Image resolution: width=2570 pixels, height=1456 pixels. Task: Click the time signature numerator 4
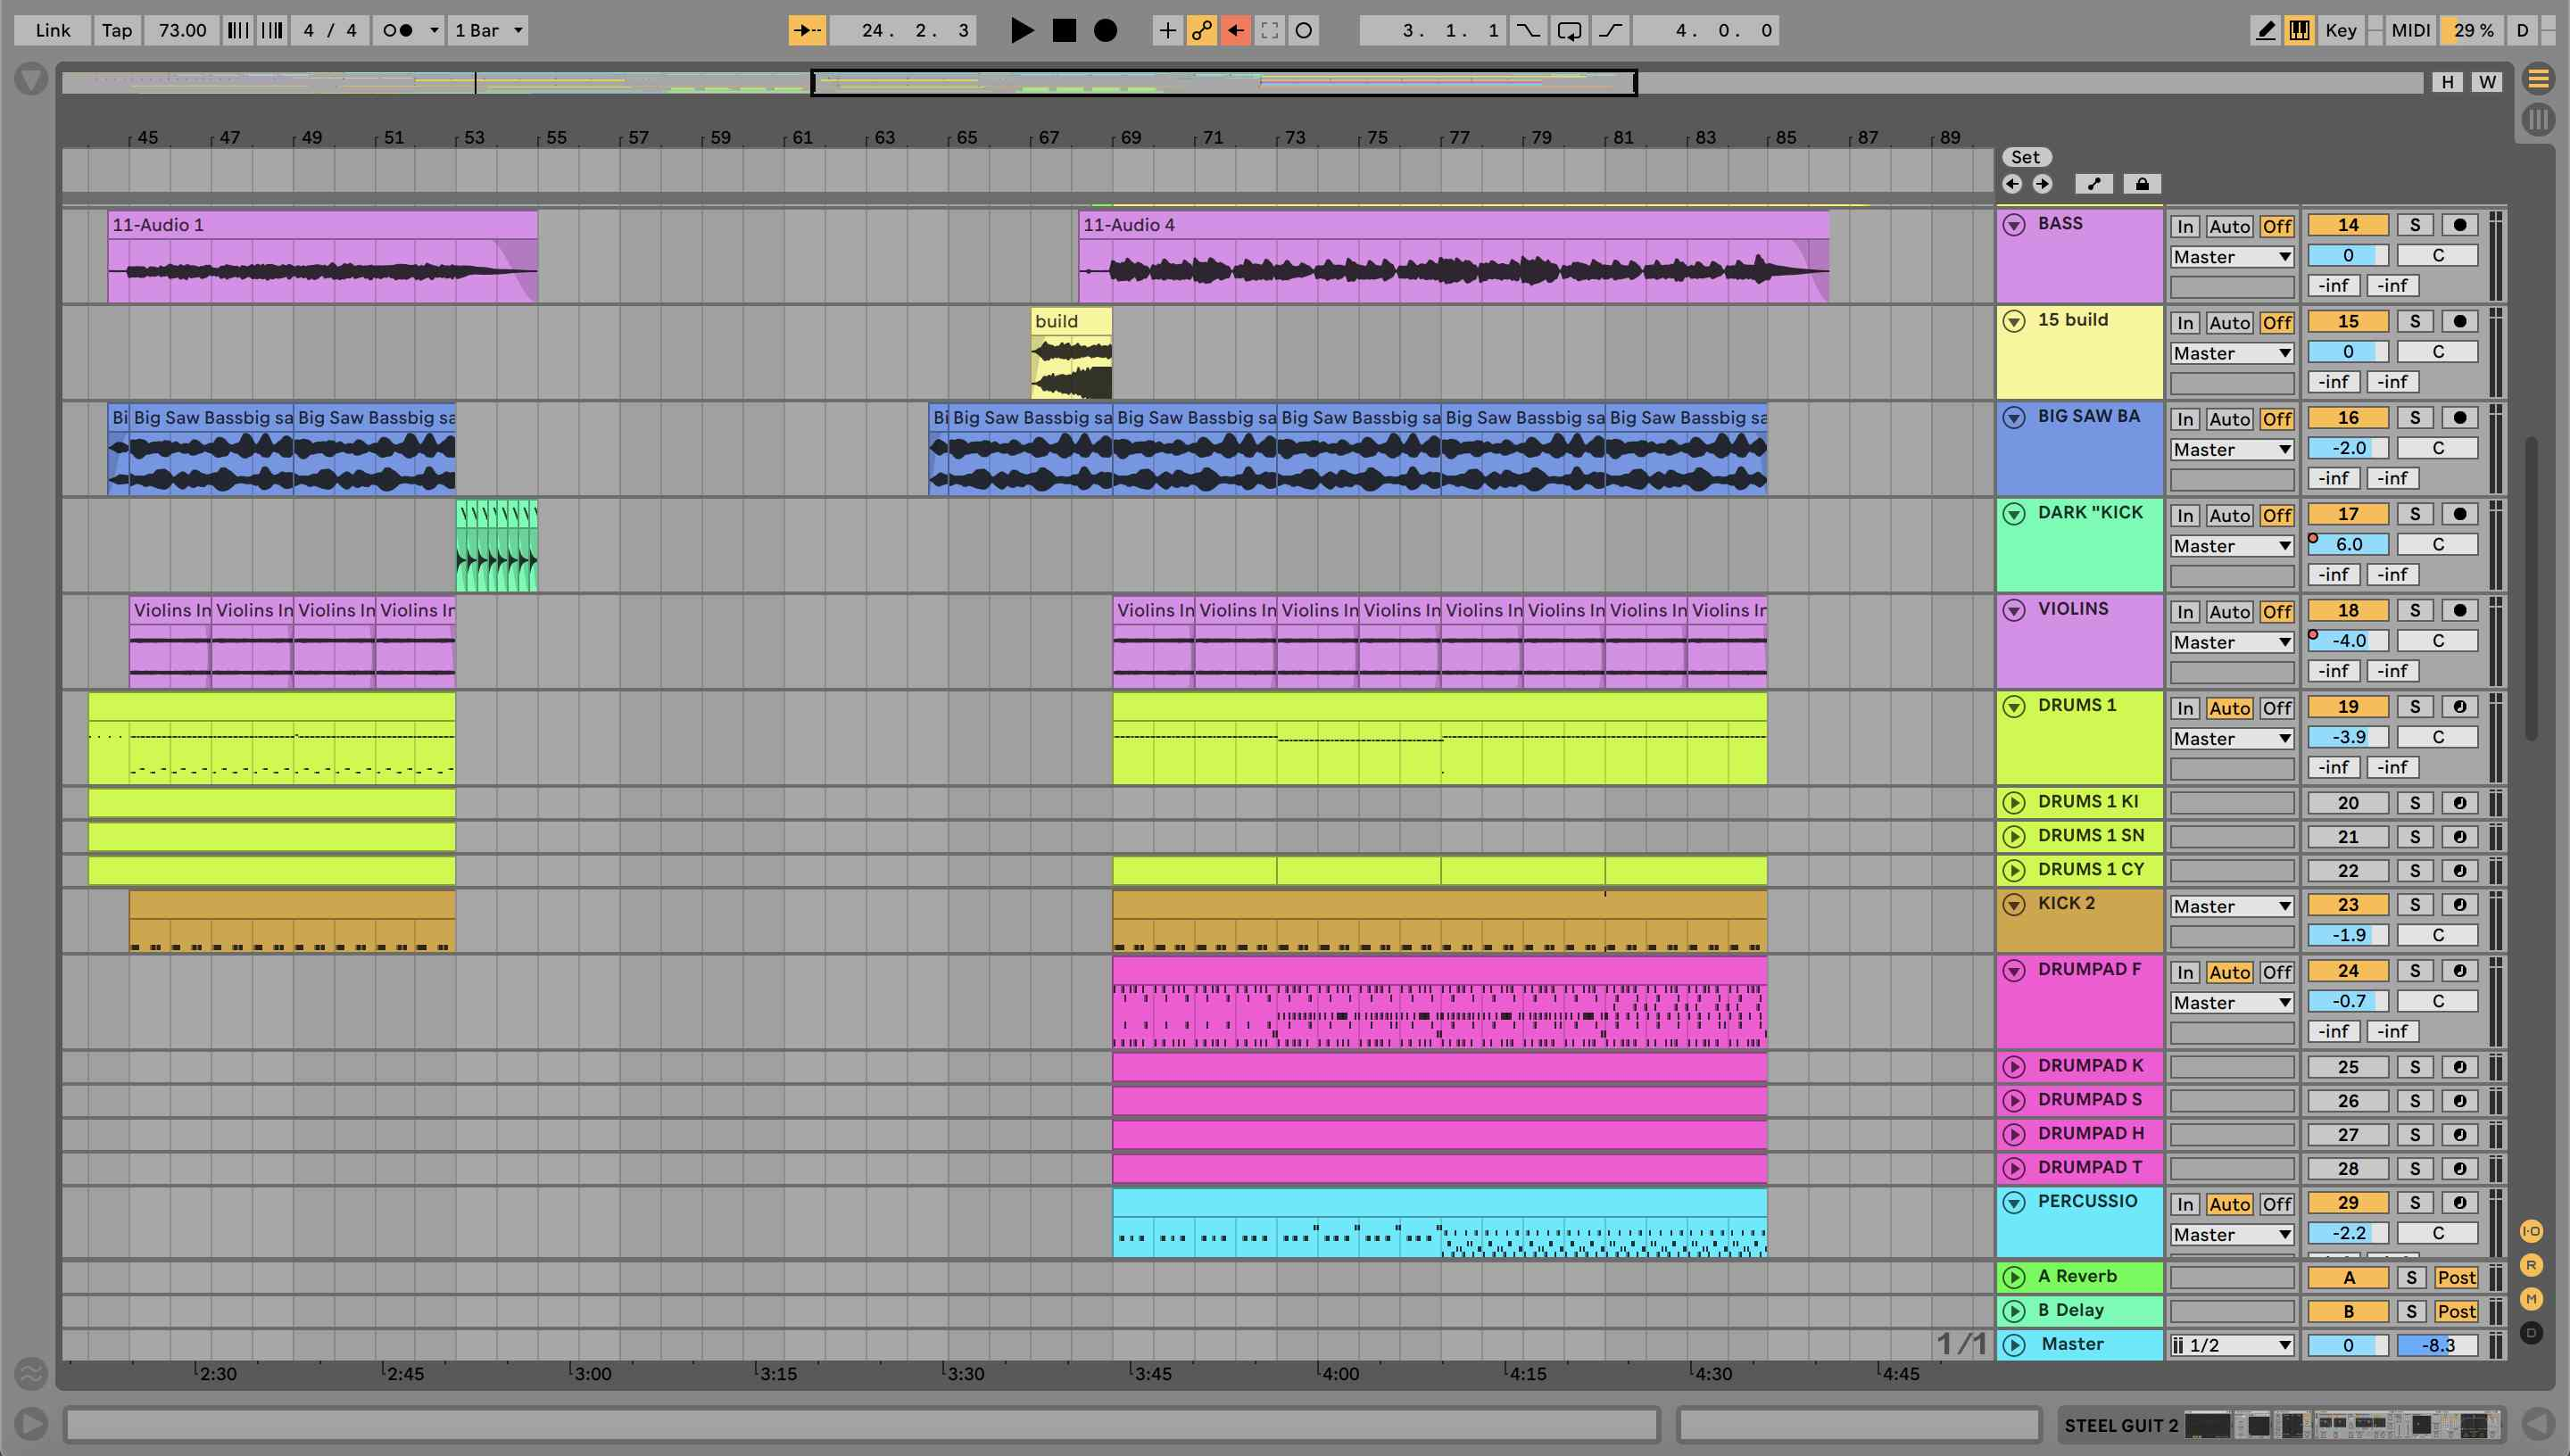click(309, 30)
